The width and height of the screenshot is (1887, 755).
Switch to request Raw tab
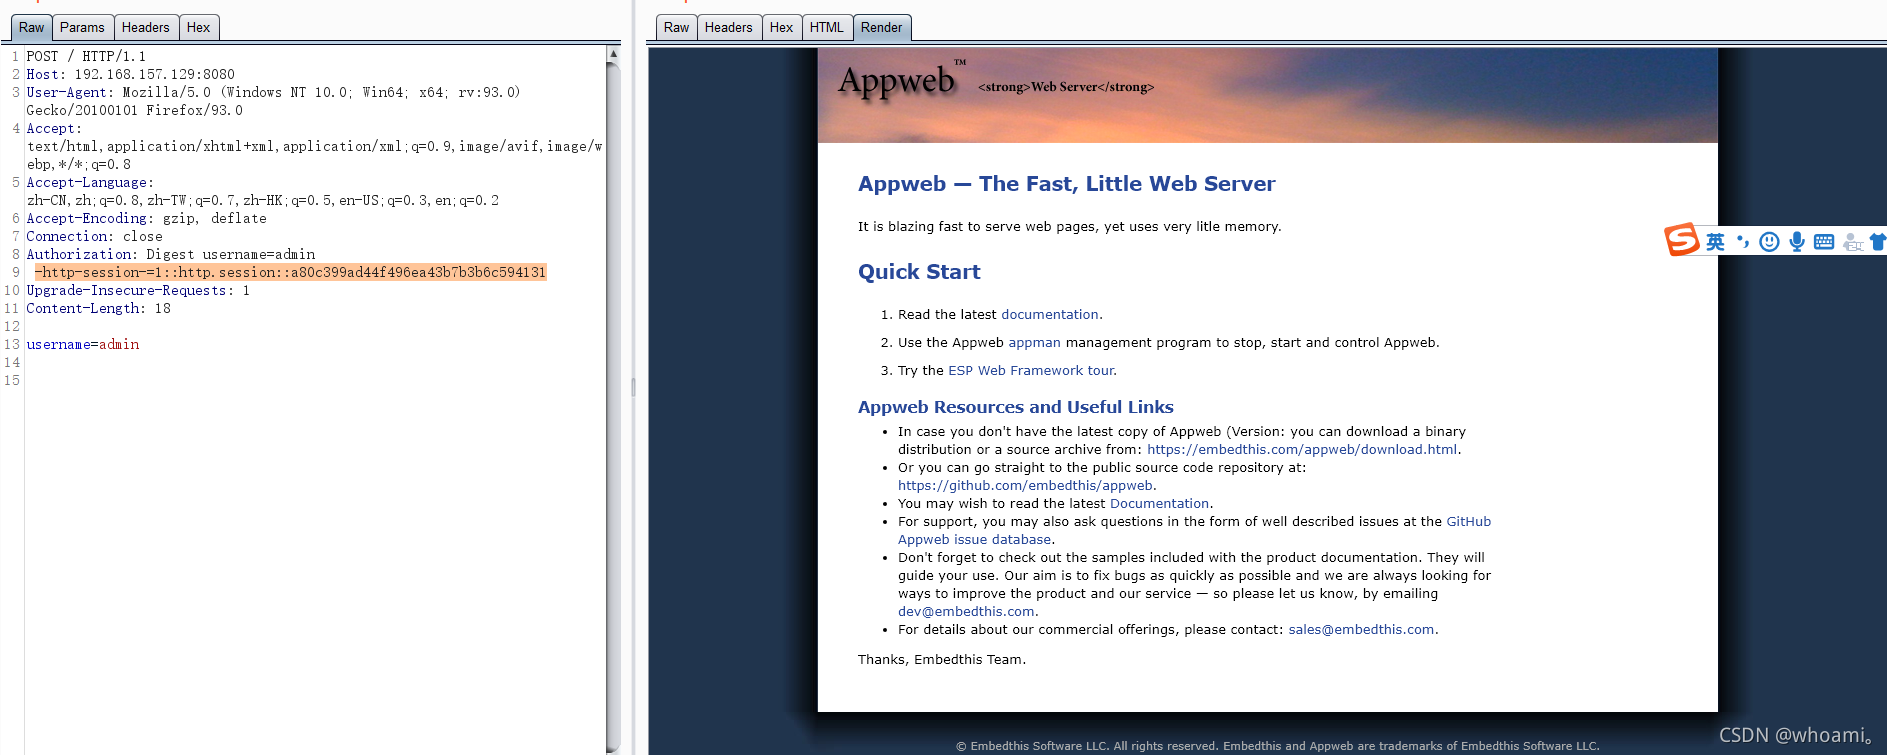31,27
